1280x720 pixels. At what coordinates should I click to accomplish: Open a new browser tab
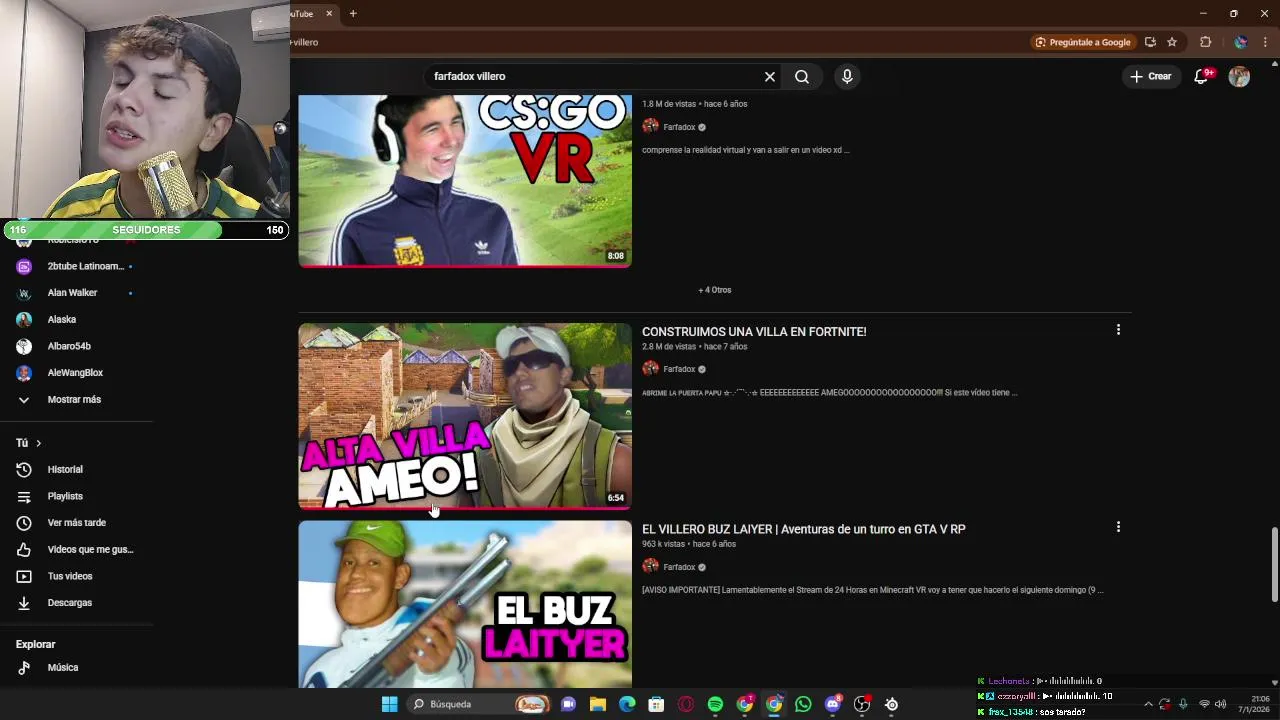(353, 13)
